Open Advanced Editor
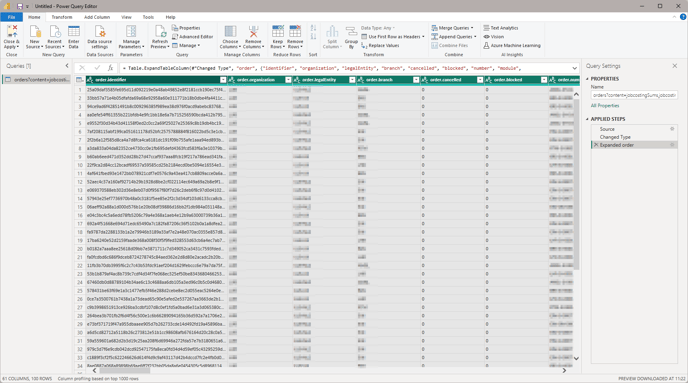Screen dimensions: 688x383 click(193, 37)
